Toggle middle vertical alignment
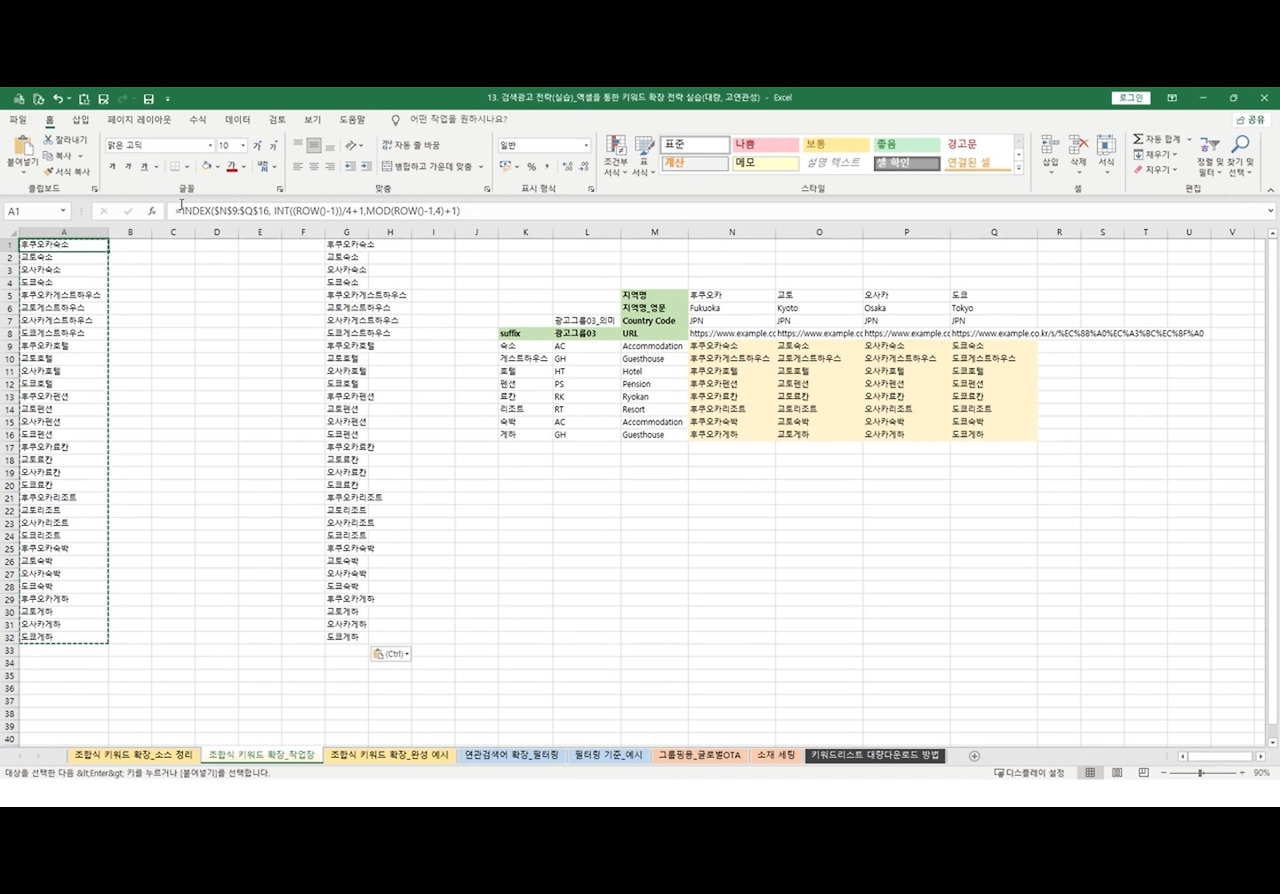Viewport: 1280px width, 894px height. tap(314, 145)
